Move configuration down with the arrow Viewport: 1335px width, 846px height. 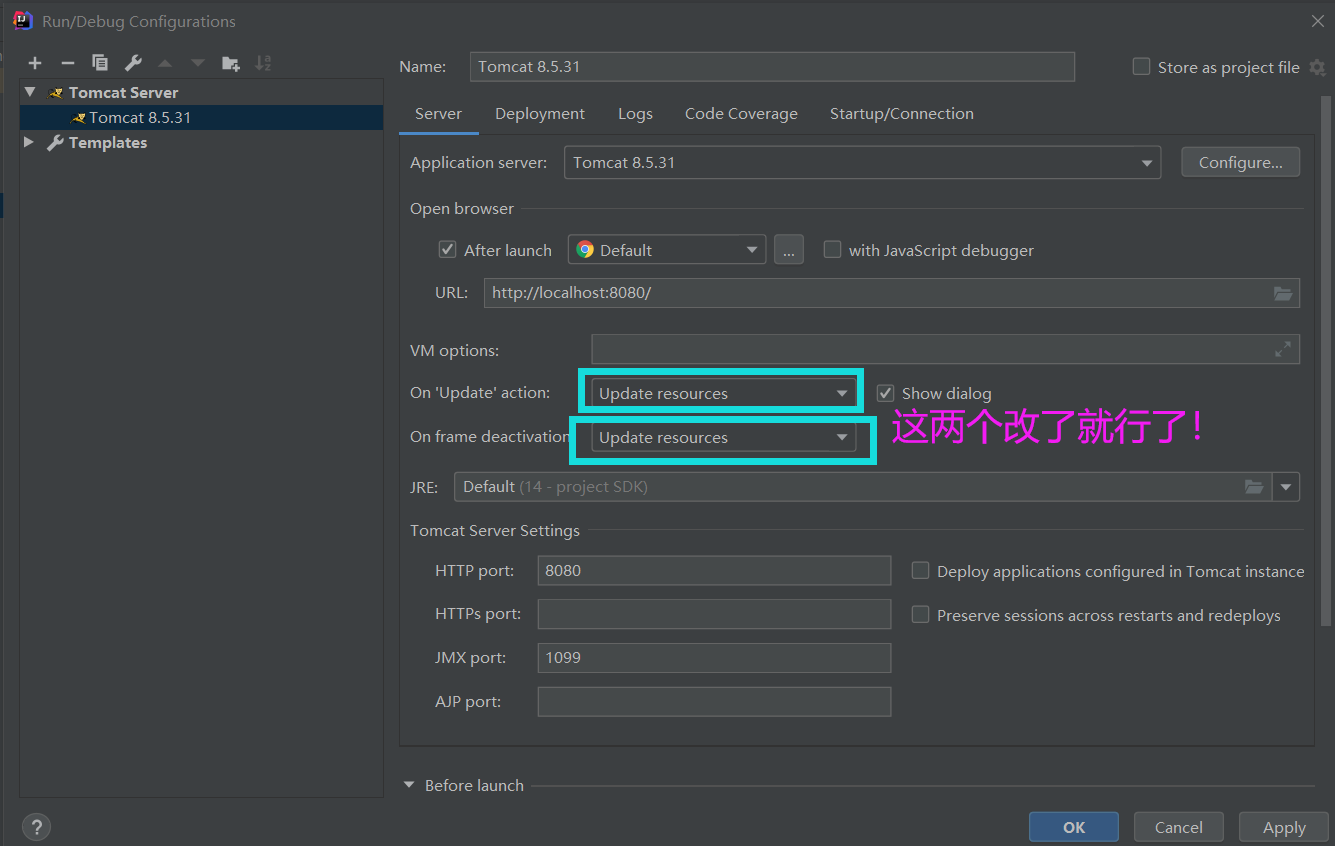pos(198,63)
